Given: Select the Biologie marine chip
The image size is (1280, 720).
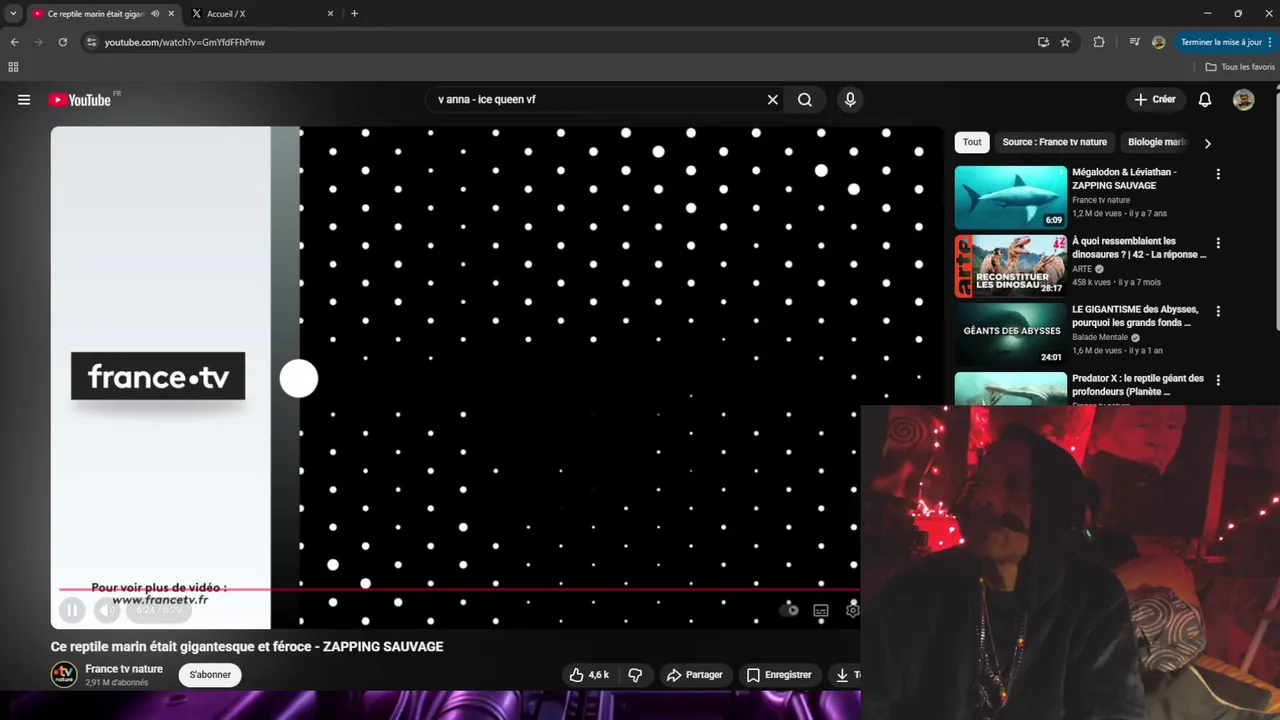Looking at the screenshot, I should click(x=1157, y=142).
